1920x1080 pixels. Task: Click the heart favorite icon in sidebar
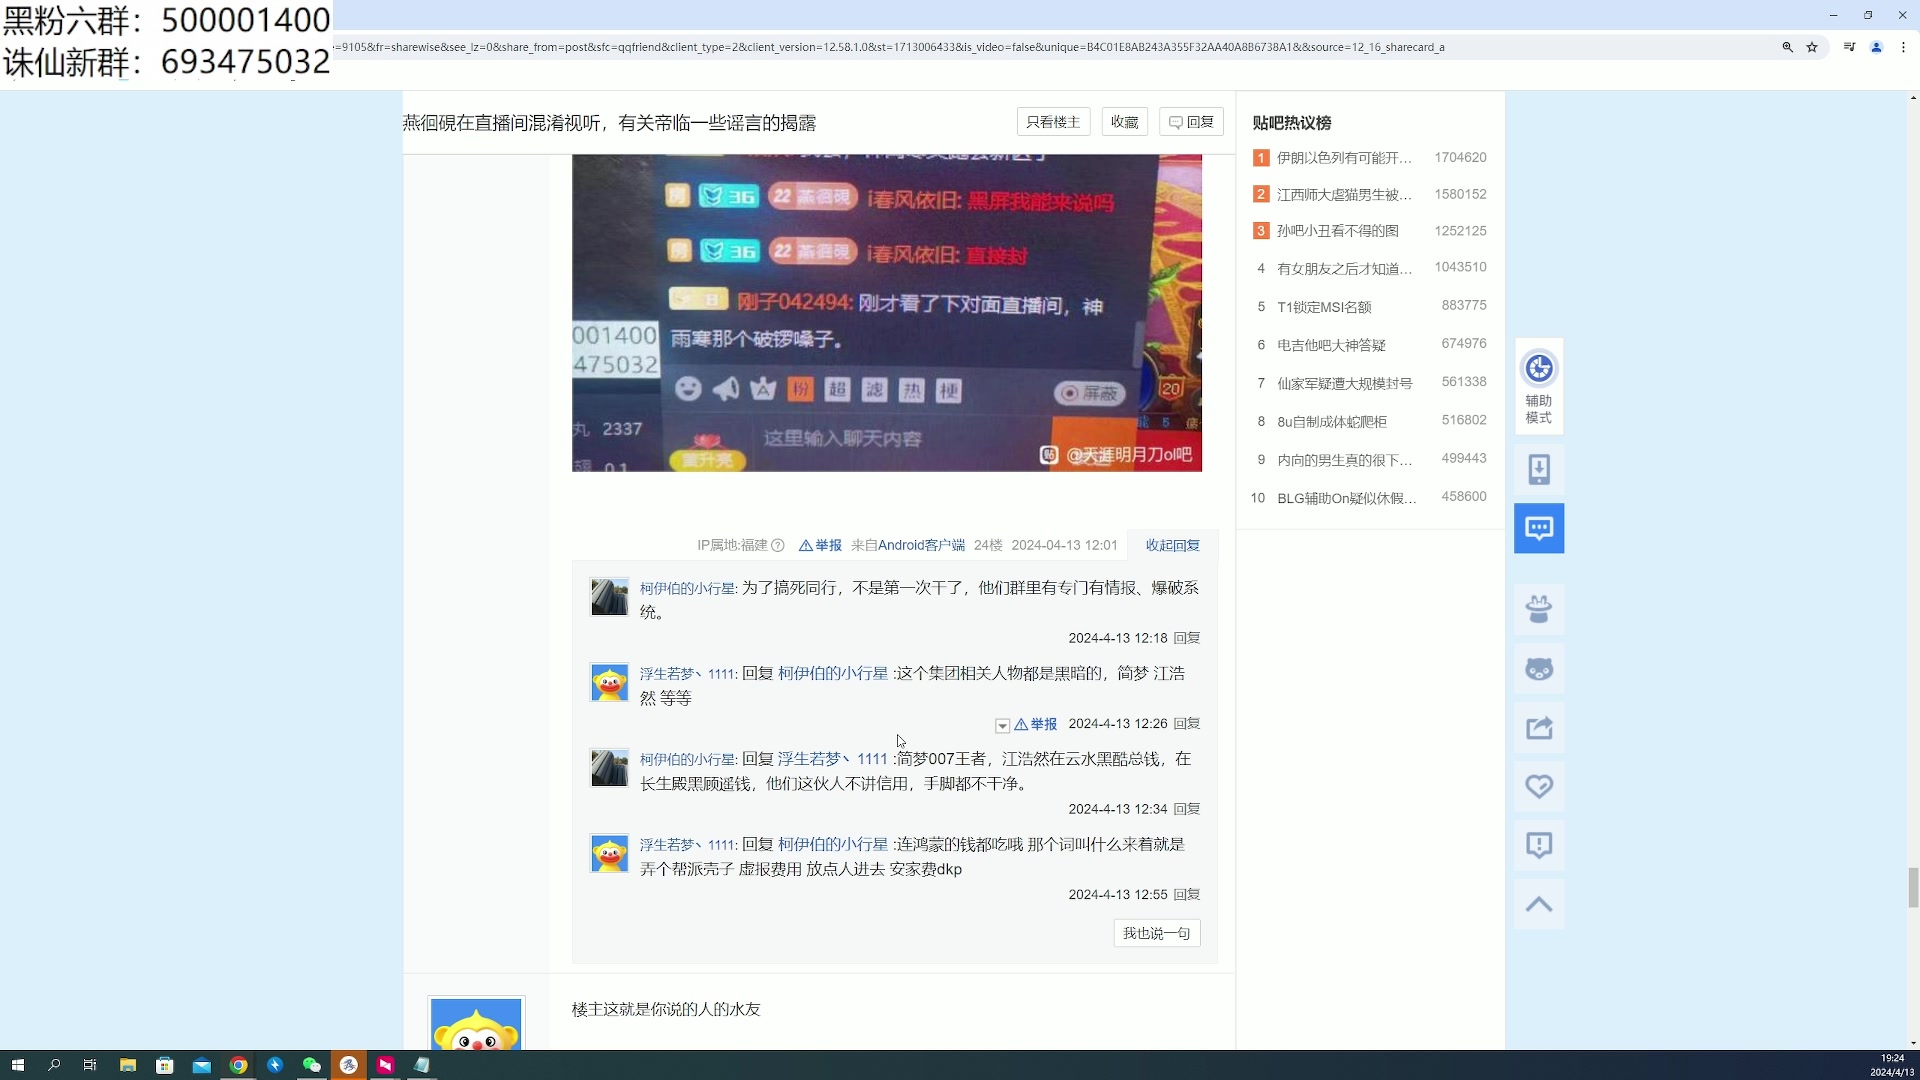point(1538,787)
